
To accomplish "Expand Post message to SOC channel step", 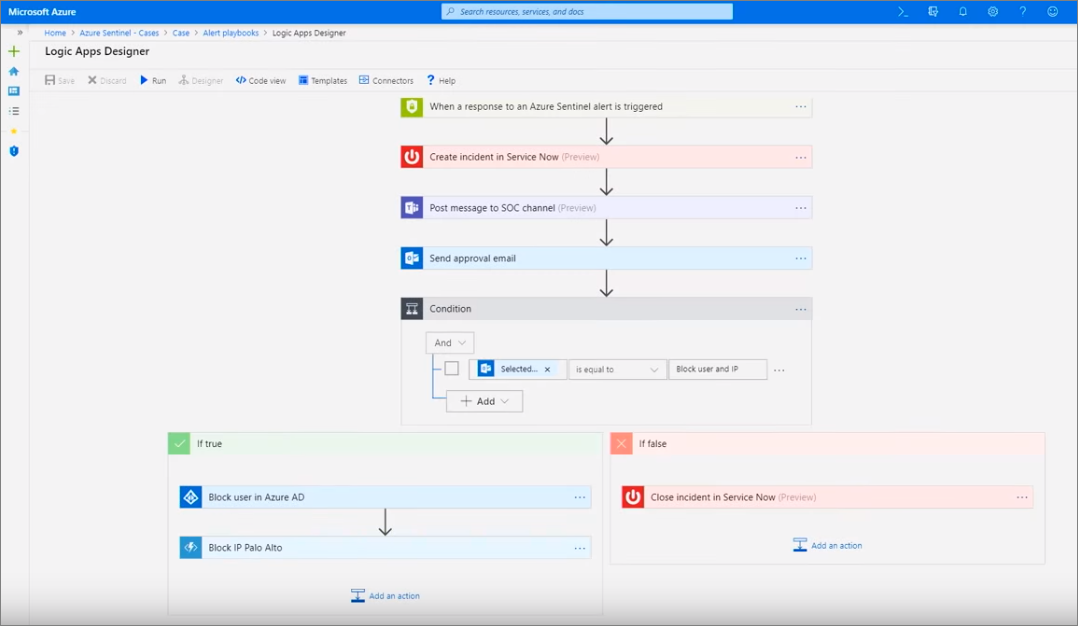I will pyautogui.click(x=606, y=208).
